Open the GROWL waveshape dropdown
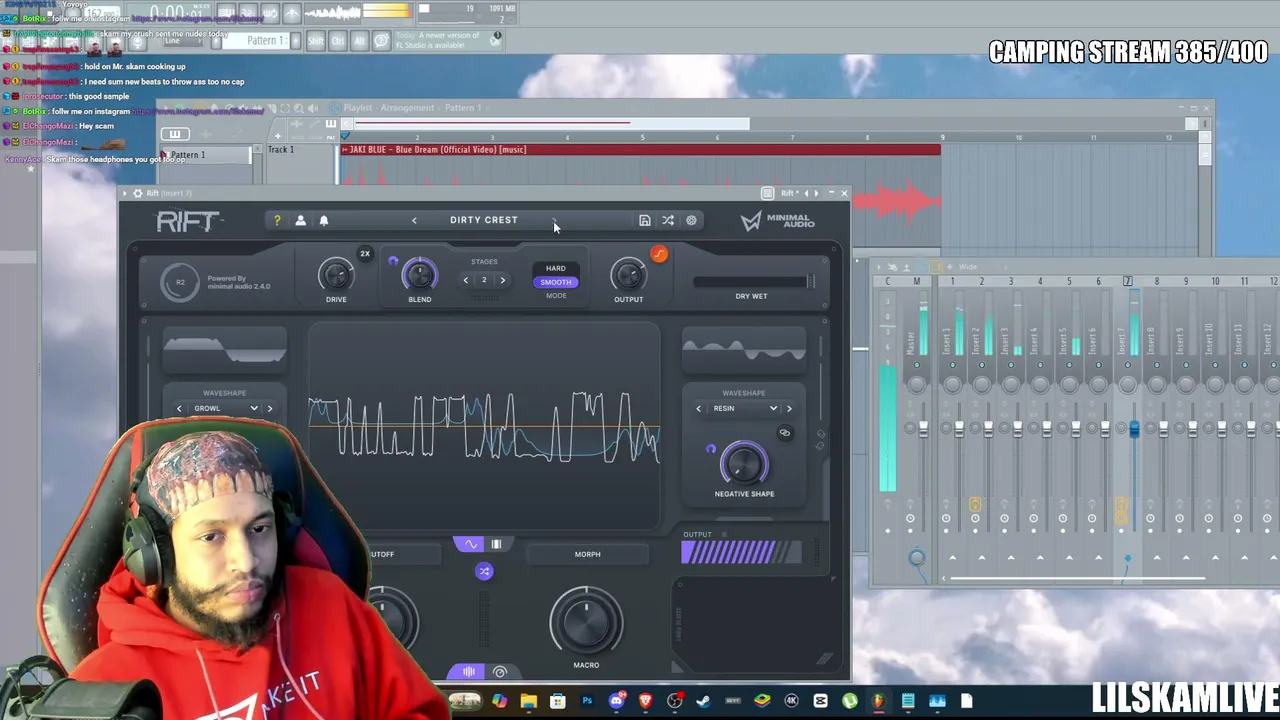The width and height of the screenshot is (1280, 720). [x=224, y=408]
